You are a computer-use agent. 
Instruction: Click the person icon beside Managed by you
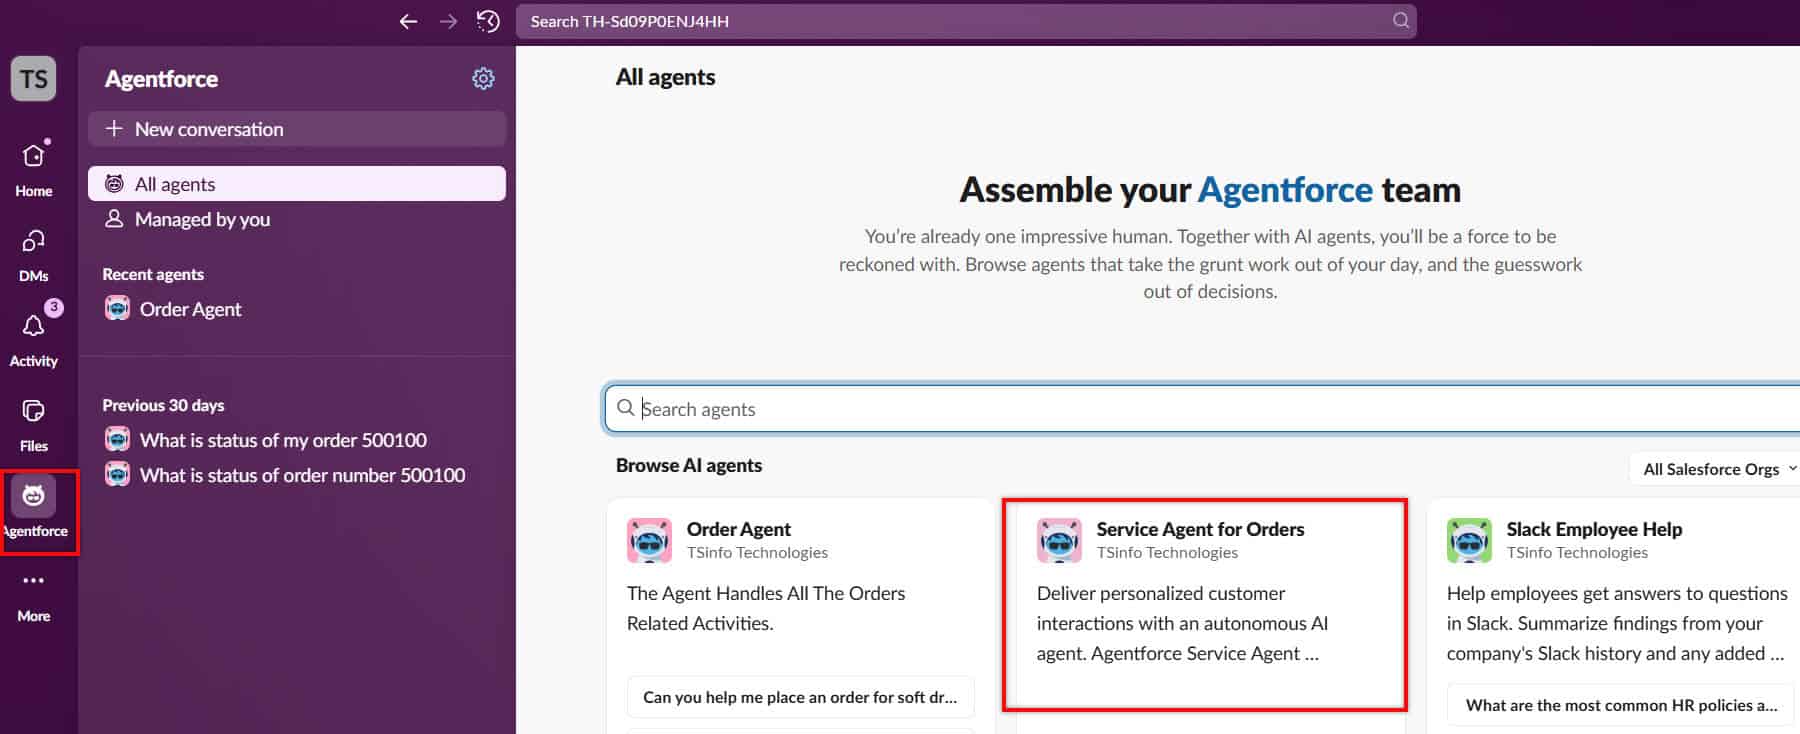point(115,218)
